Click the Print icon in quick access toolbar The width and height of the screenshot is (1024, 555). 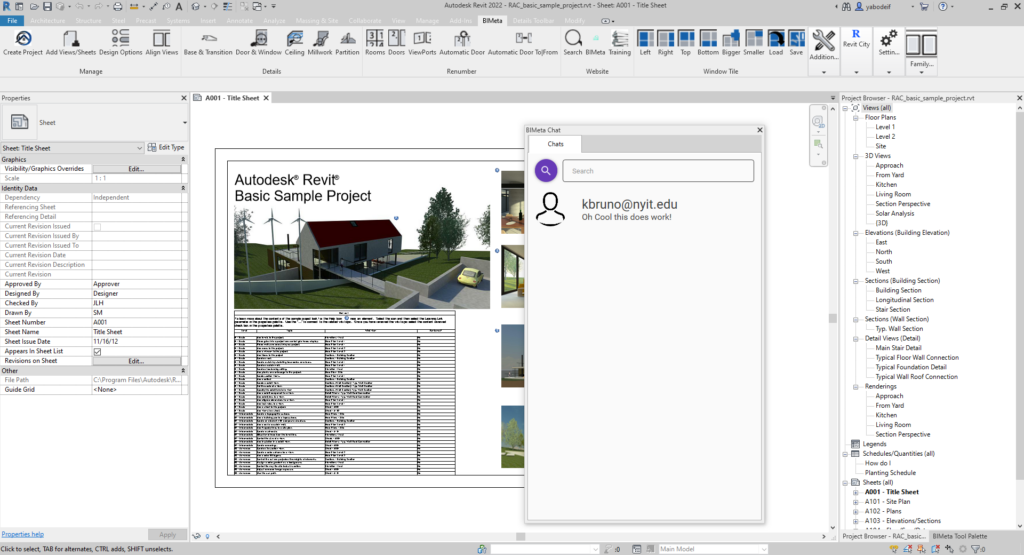[x=118, y=7]
